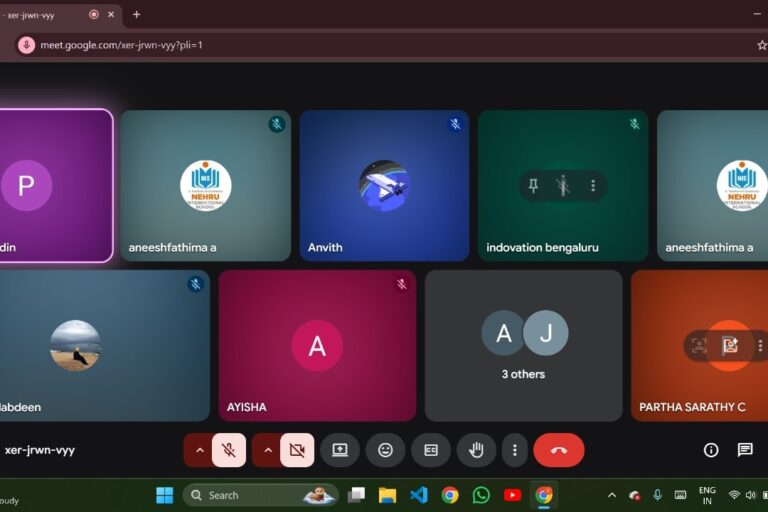Open a new browser tab
This screenshot has width=768, height=512.
(x=136, y=14)
